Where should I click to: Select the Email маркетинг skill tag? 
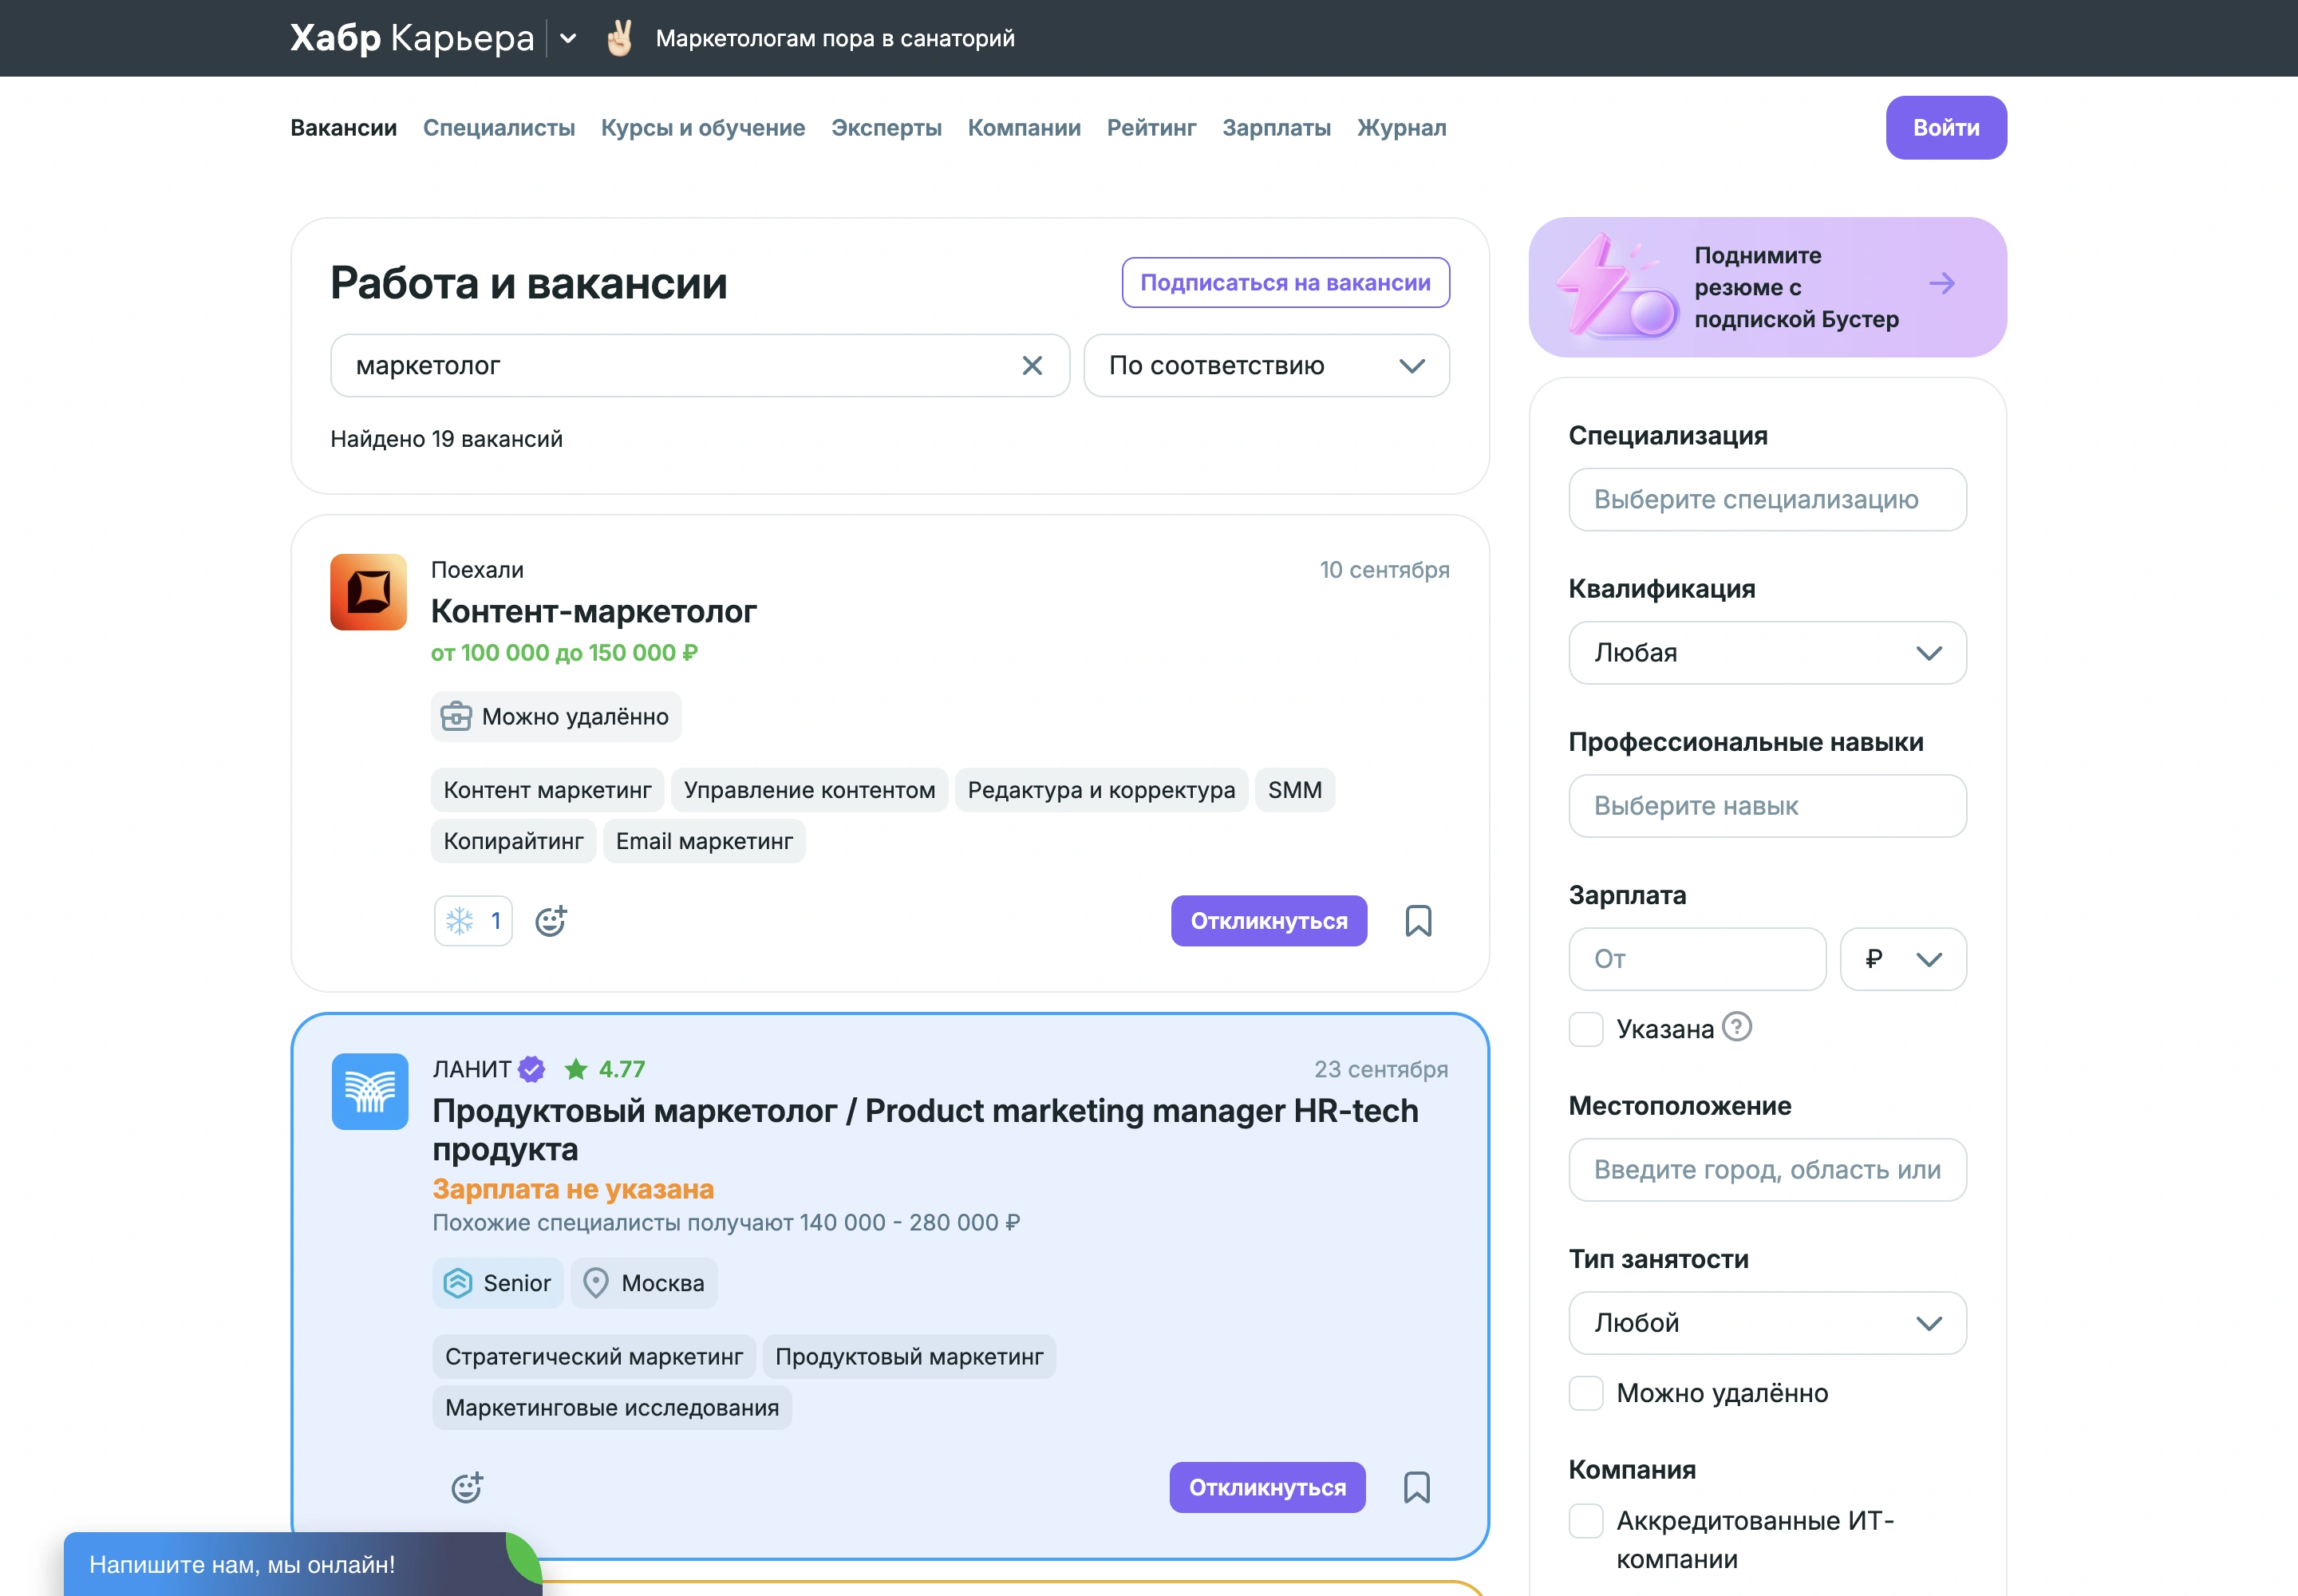click(704, 841)
